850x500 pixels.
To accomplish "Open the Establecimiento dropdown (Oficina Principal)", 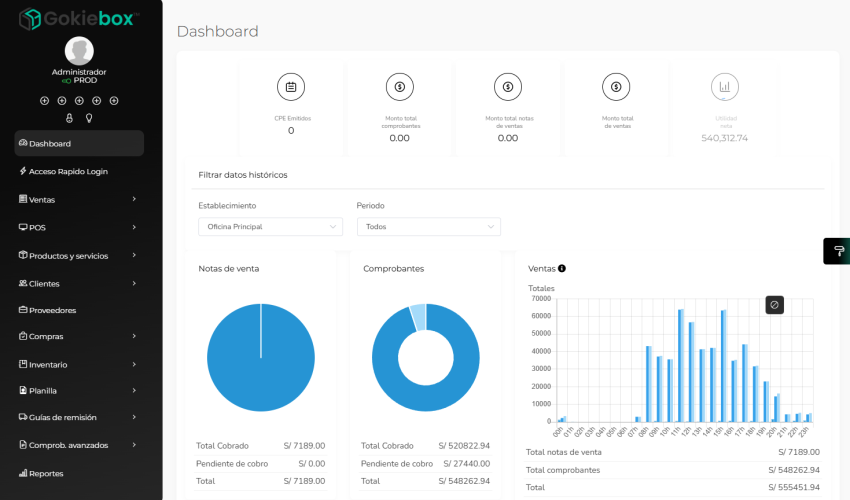I will (270, 227).
